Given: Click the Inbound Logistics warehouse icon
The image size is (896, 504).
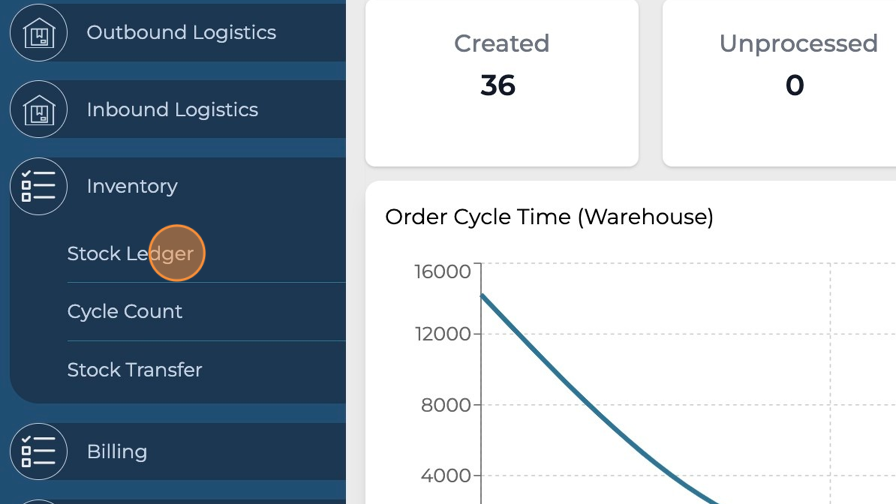Looking at the screenshot, I should point(38,110).
